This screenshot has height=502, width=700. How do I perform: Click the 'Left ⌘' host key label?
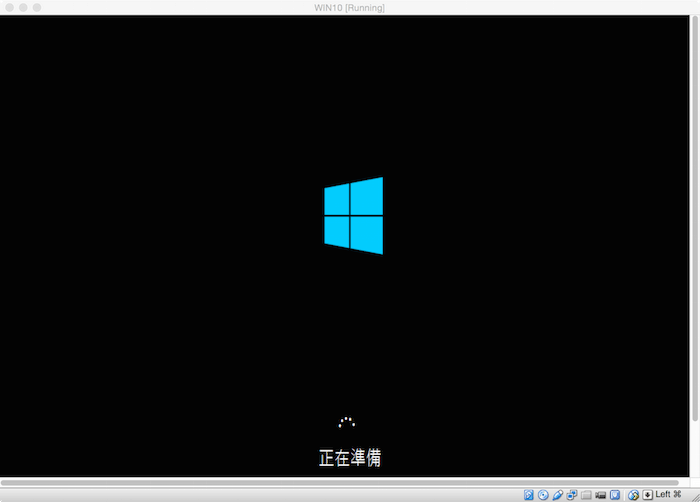click(668, 494)
